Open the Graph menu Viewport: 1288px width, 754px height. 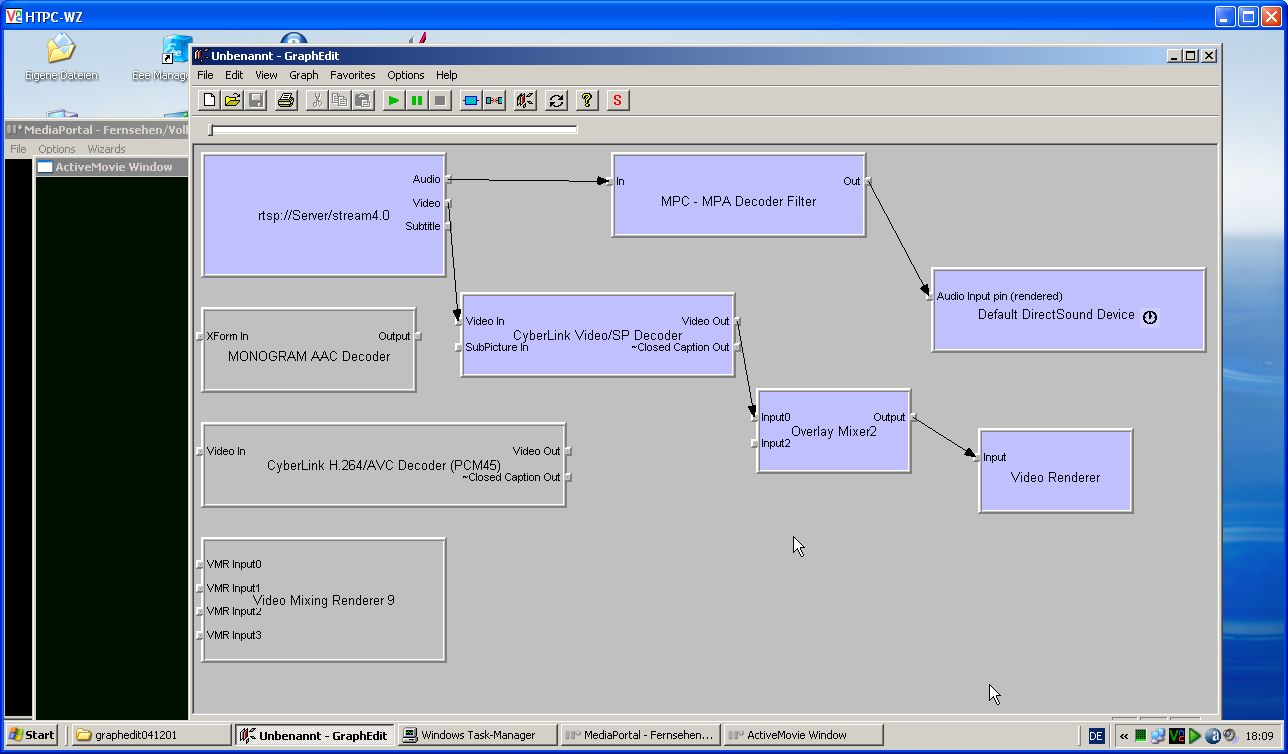coord(304,75)
